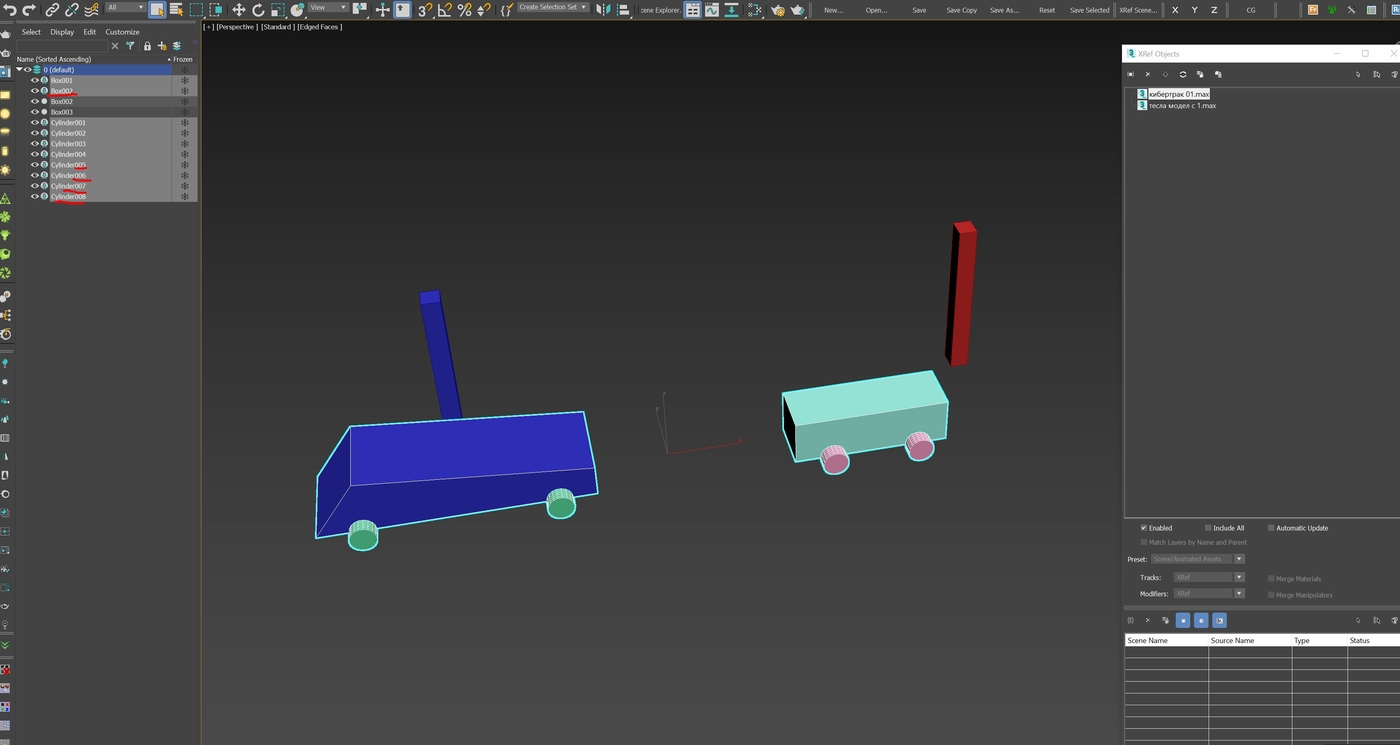Click the XRef Scene... button
This screenshot has height=745, width=1400.
[1138, 10]
